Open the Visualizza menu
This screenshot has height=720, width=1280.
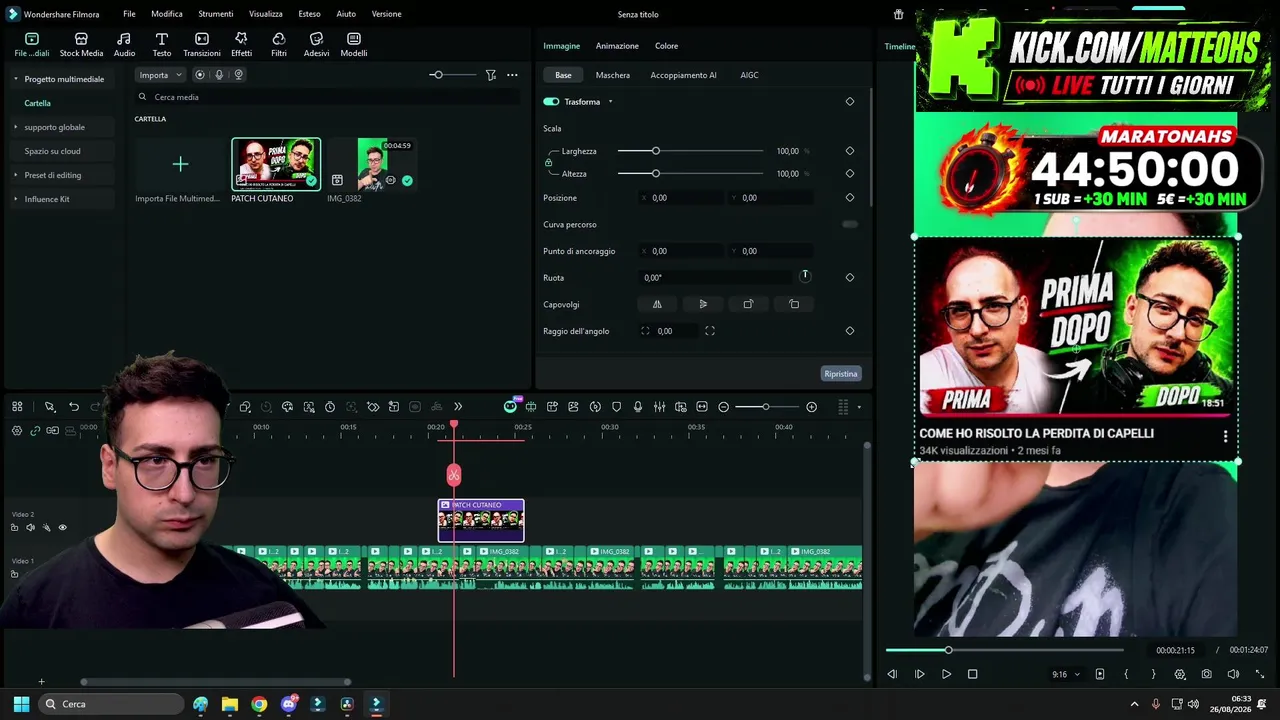(266, 14)
